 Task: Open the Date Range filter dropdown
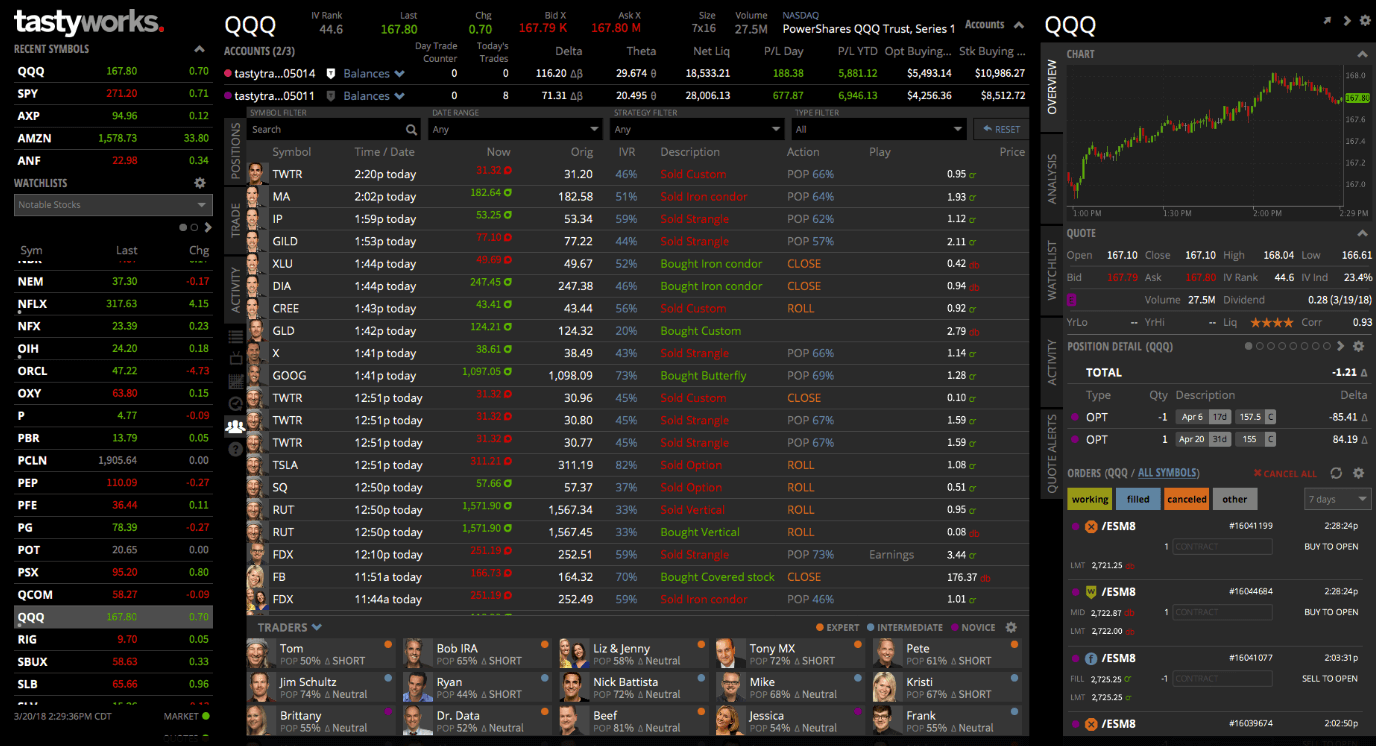tap(515, 130)
